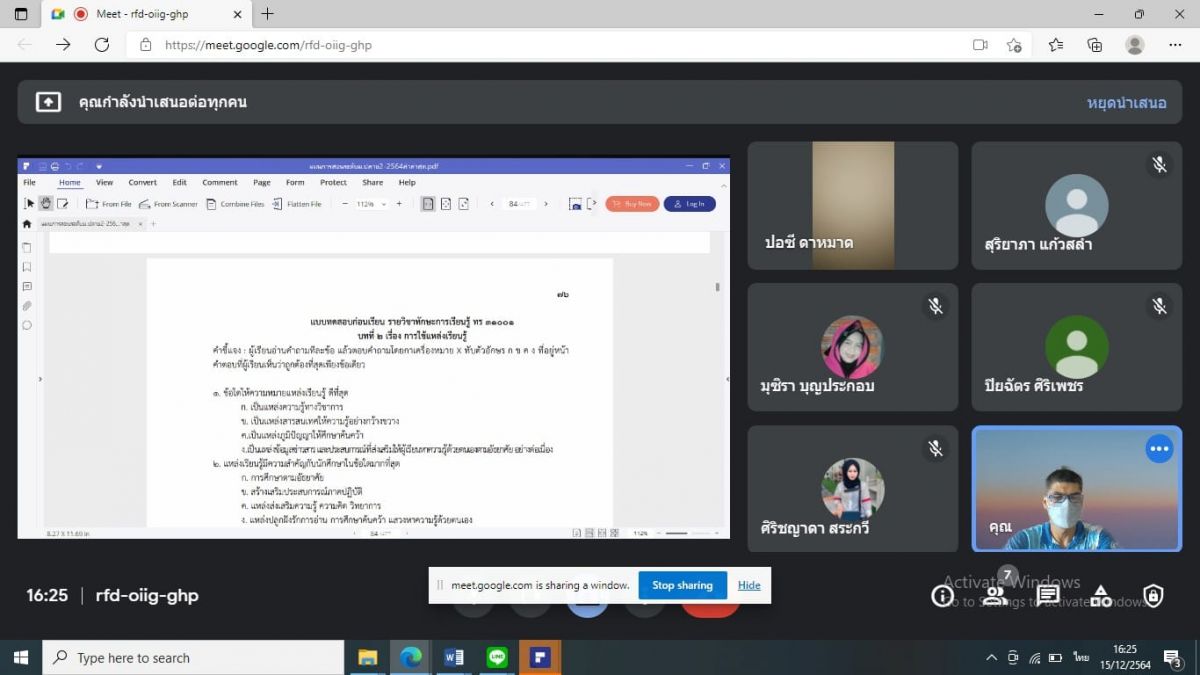Select the shared PDF presentation tile
Screen dimensions: 1200x675
pos(373,348)
